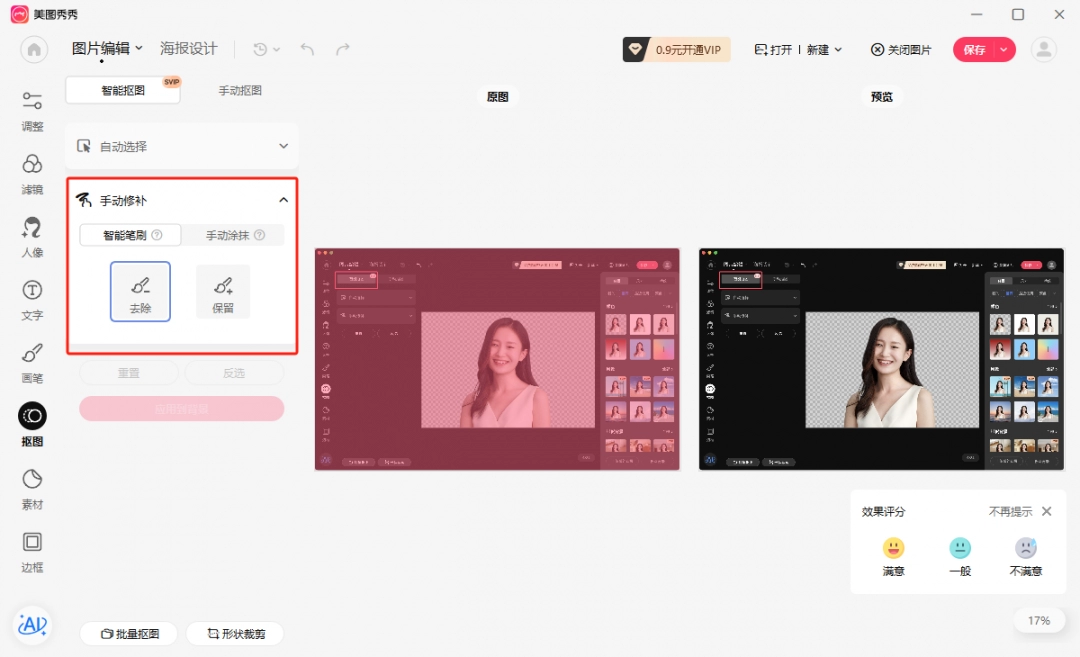Viewport: 1080px width, 657px height.
Task: Open 批量抠图 batch cutout
Action: pos(129,634)
